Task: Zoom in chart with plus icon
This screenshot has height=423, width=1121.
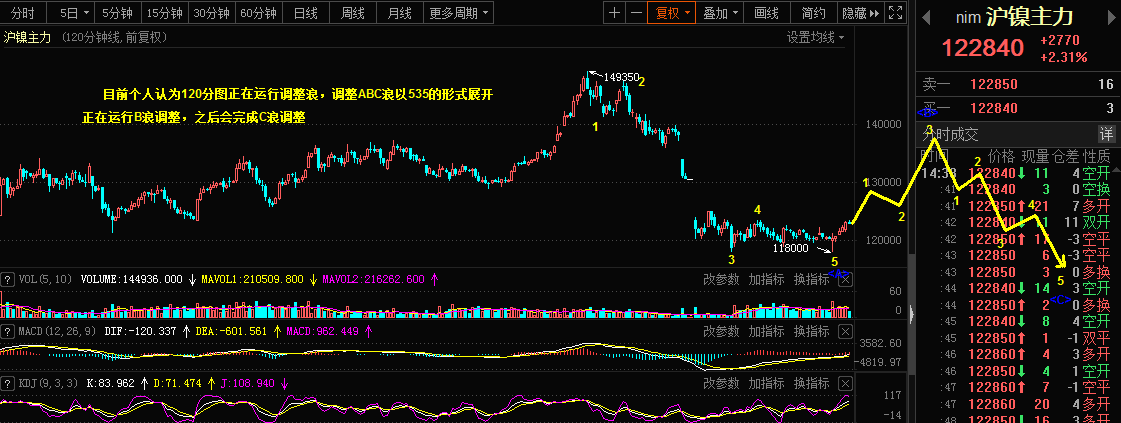Action: point(614,12)
